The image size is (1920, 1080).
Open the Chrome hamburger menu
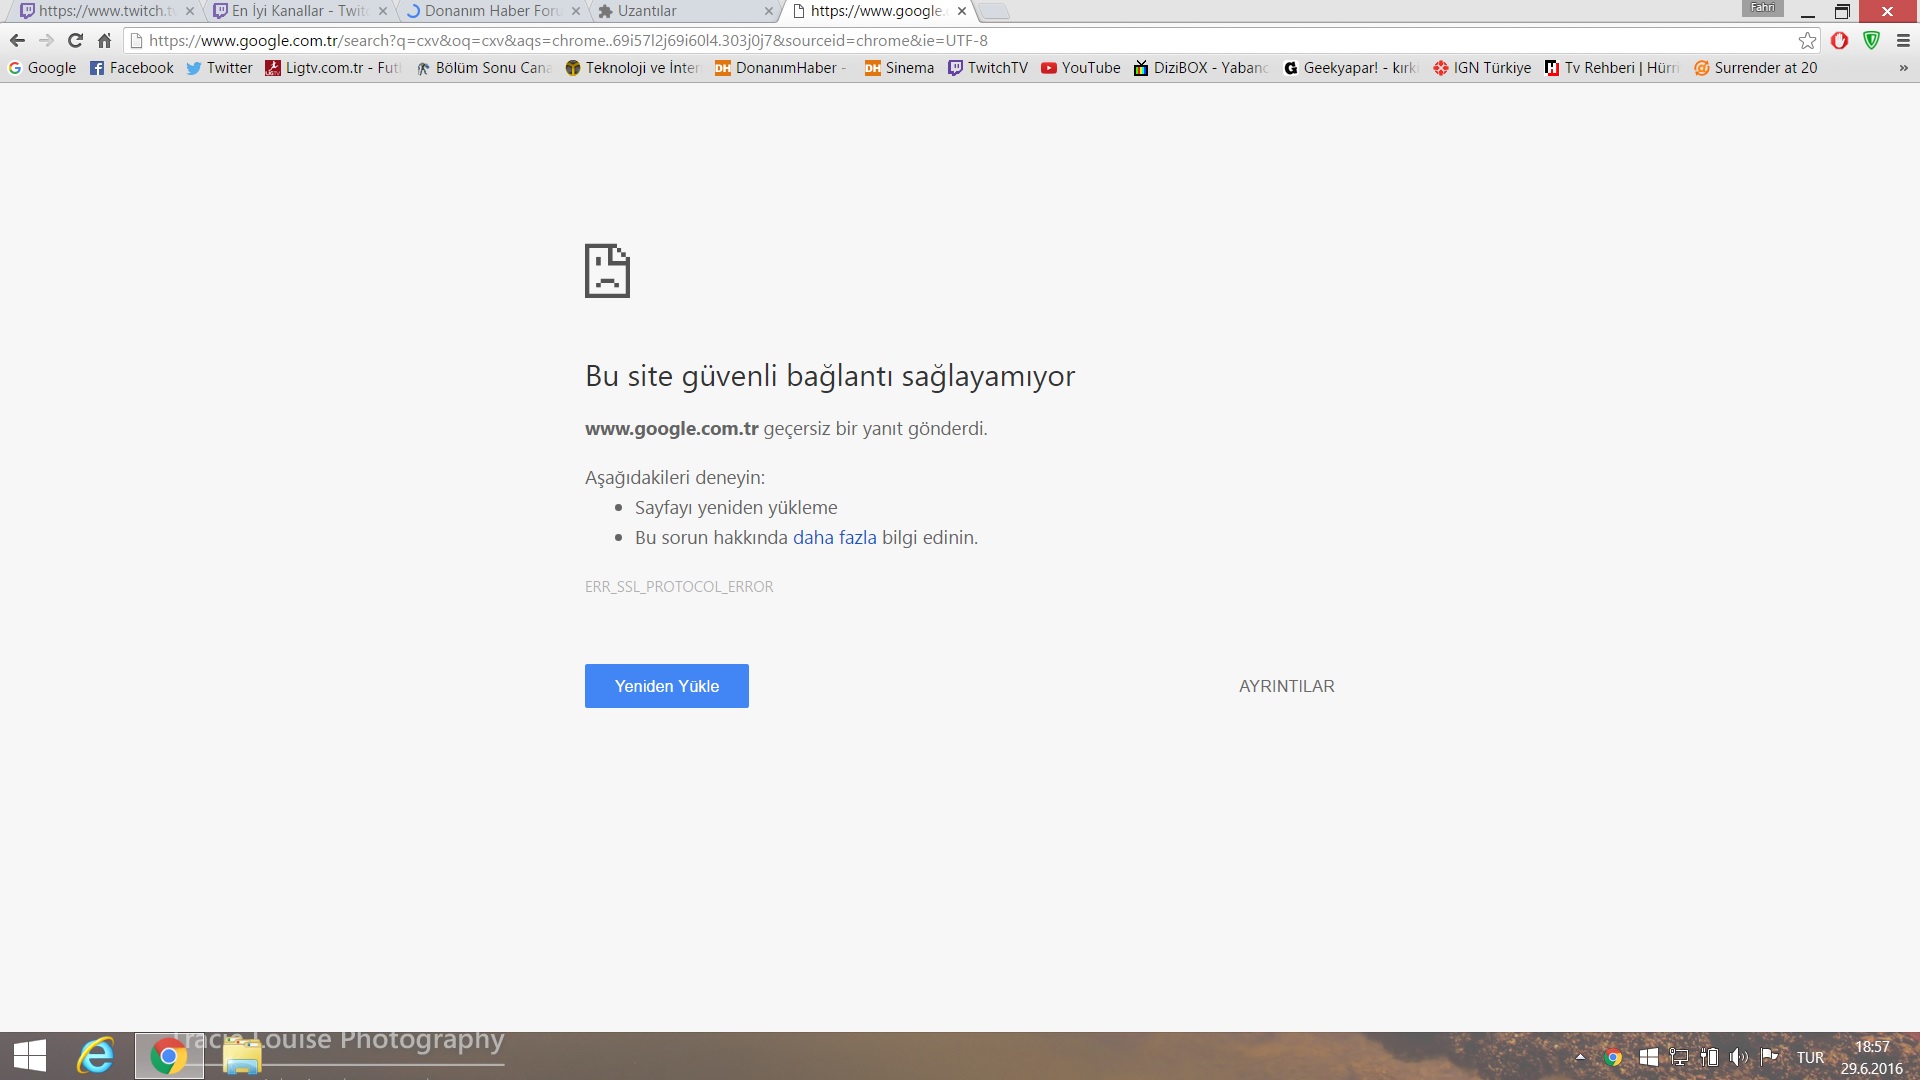[x=1903, y=41]
